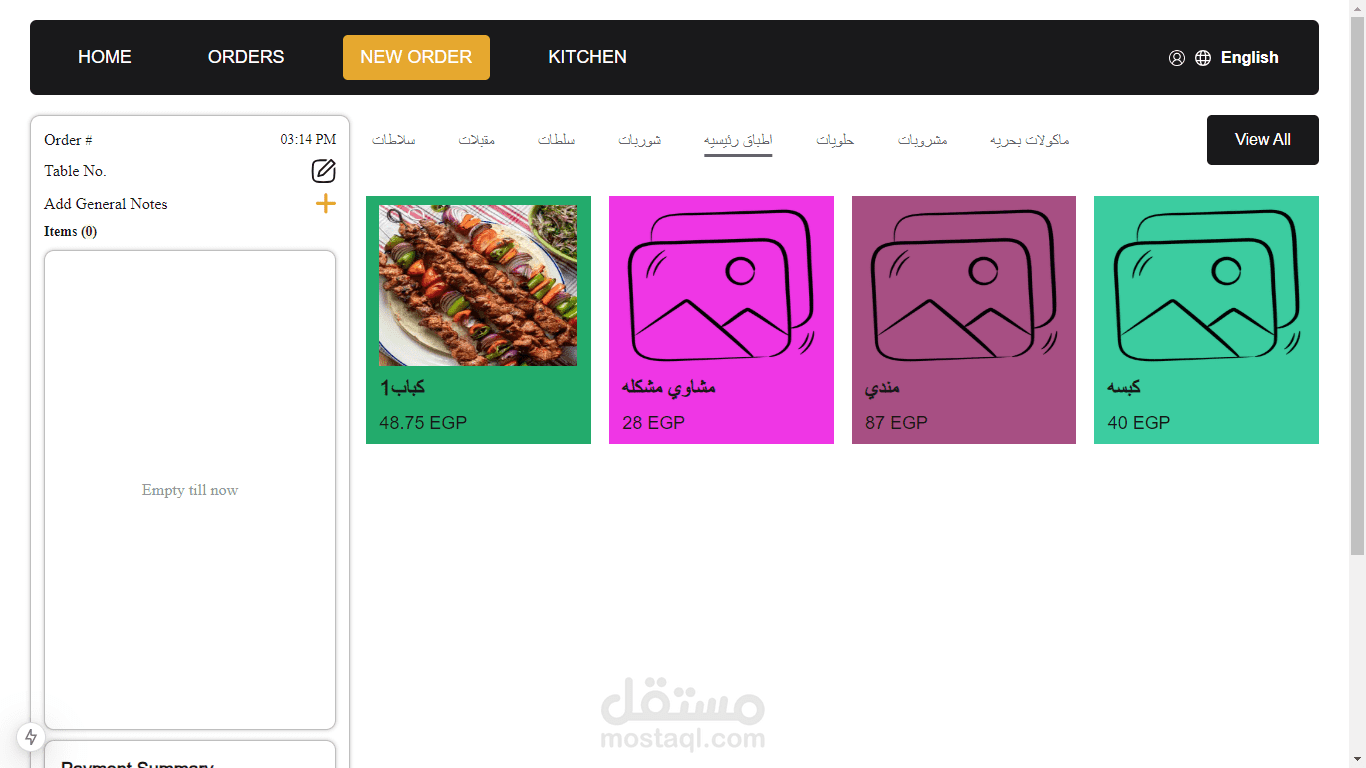The image size is (1366, 768).
Task: Go to ORDERS in the navigation bar
Action: click(x=246, y=57)
